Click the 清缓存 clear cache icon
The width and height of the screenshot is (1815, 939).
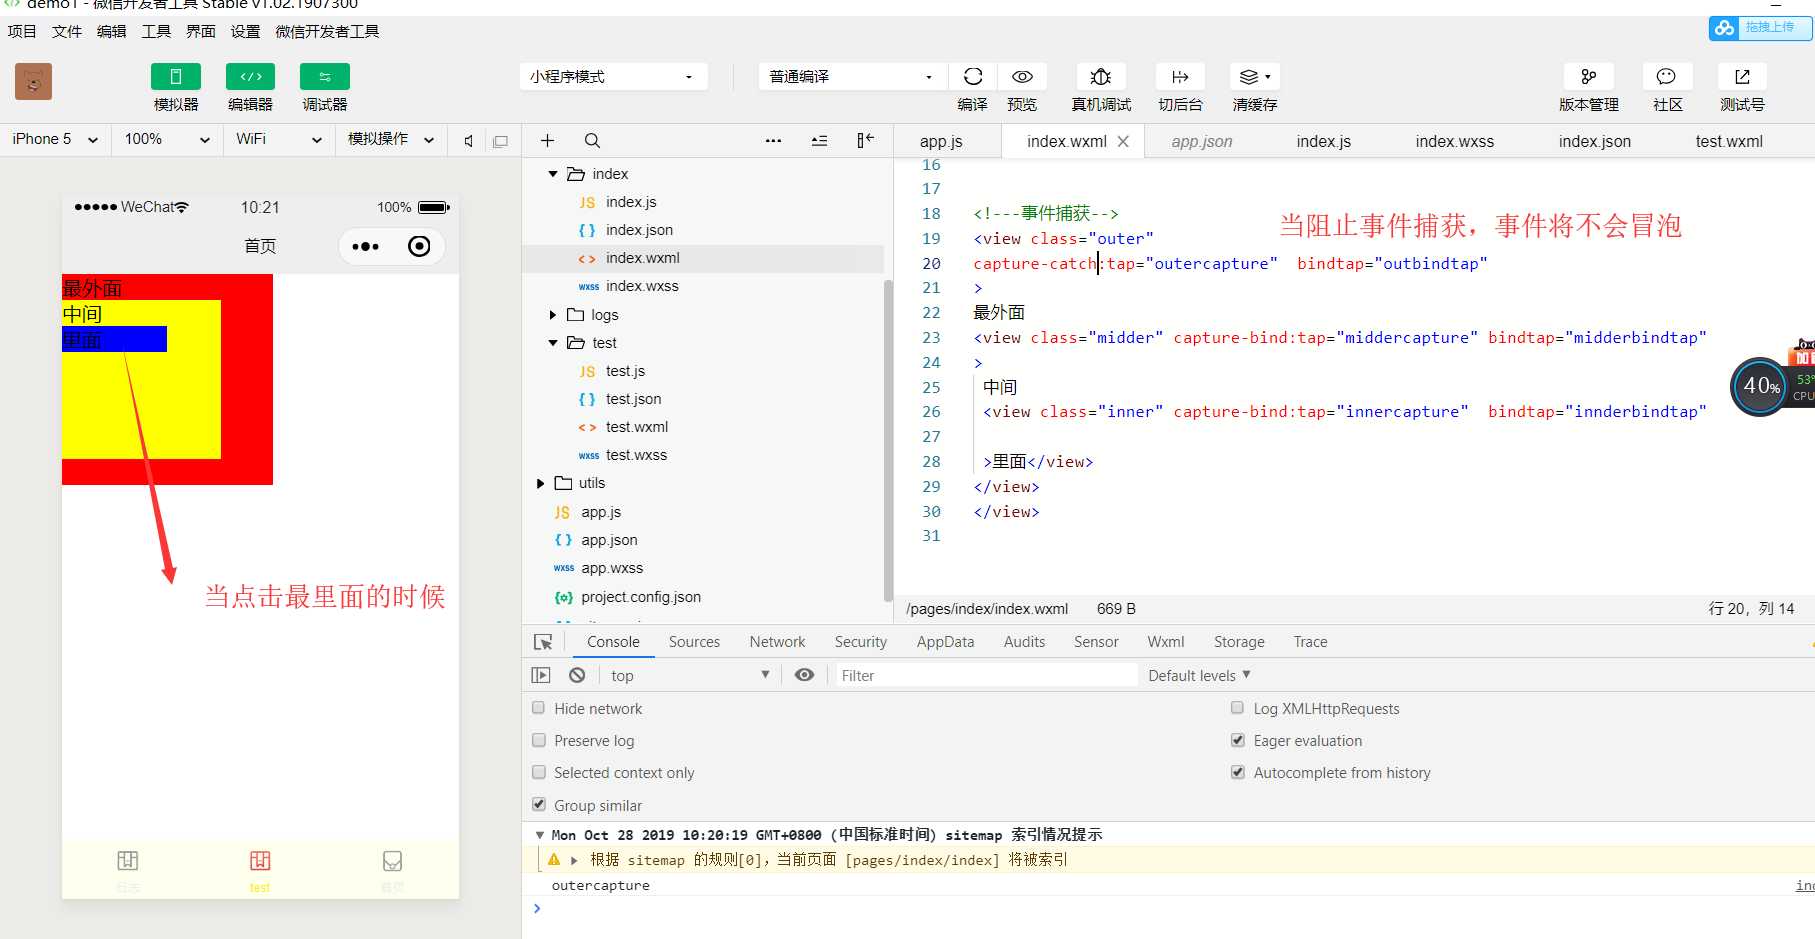(x=1254, y=77)
